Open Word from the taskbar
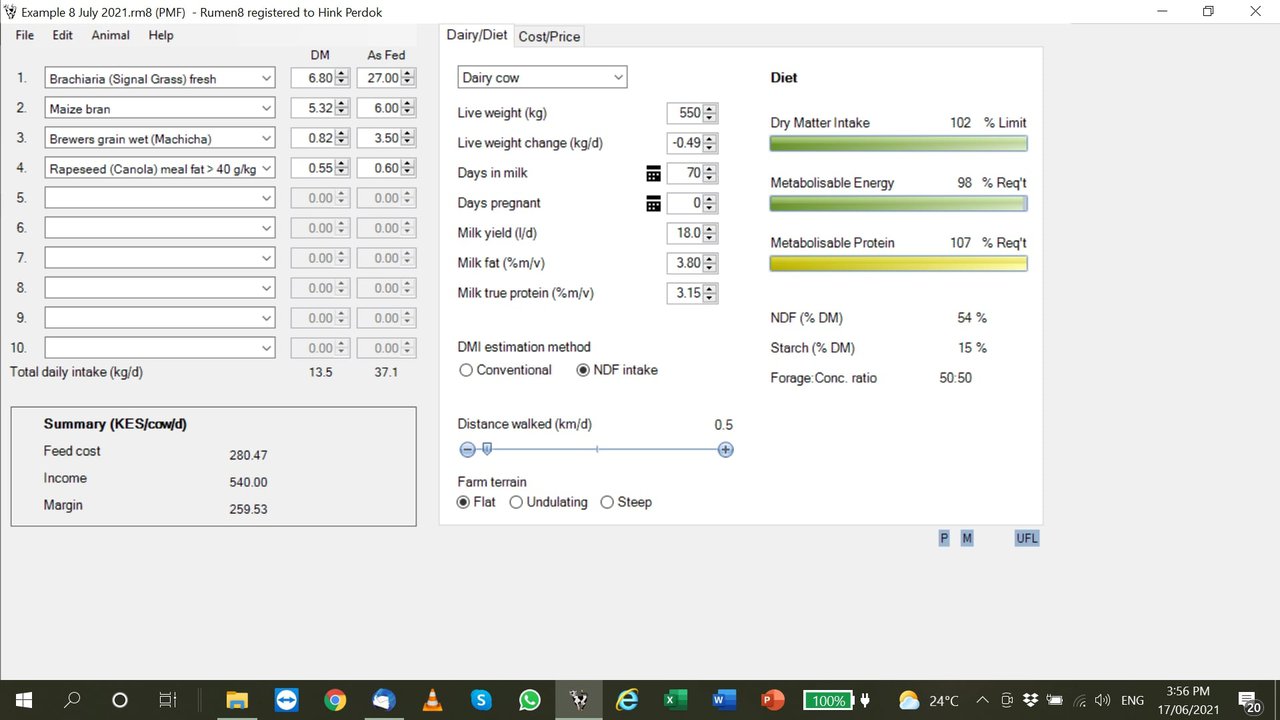The height and width of the screenshot is (720, 1280). [x=724, y=700]
